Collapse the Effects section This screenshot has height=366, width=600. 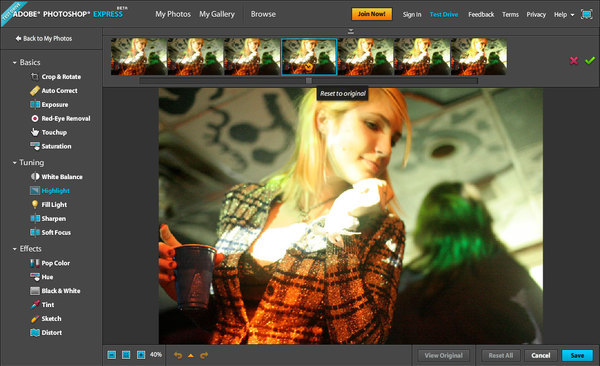point(15,249)
